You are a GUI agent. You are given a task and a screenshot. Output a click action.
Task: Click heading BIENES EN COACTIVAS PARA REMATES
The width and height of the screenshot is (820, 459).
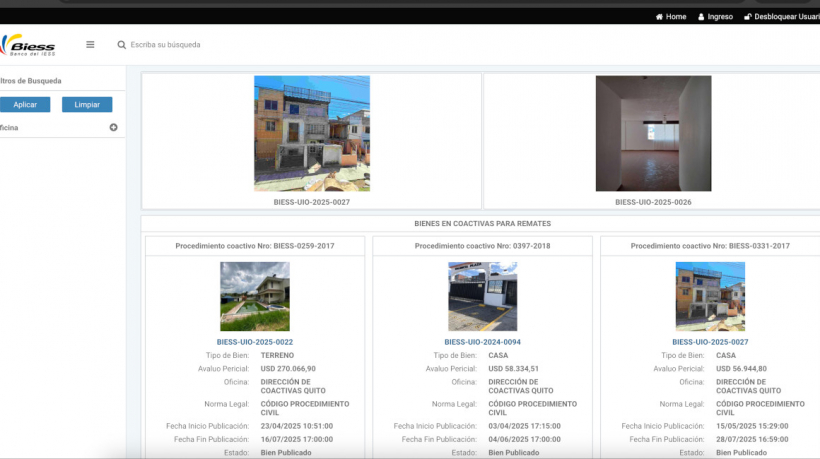pos(482,224)
